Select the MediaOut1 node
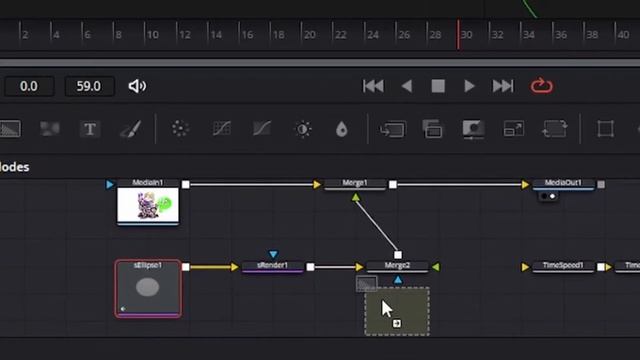Viewport: 640px width, 360px height. click(x=563, y=184)
